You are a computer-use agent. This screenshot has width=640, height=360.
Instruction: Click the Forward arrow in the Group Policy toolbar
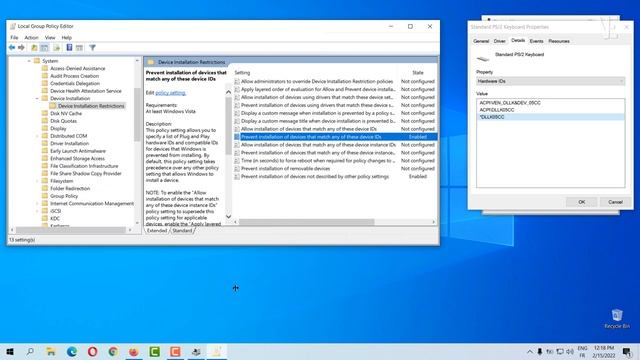(21, 48)
